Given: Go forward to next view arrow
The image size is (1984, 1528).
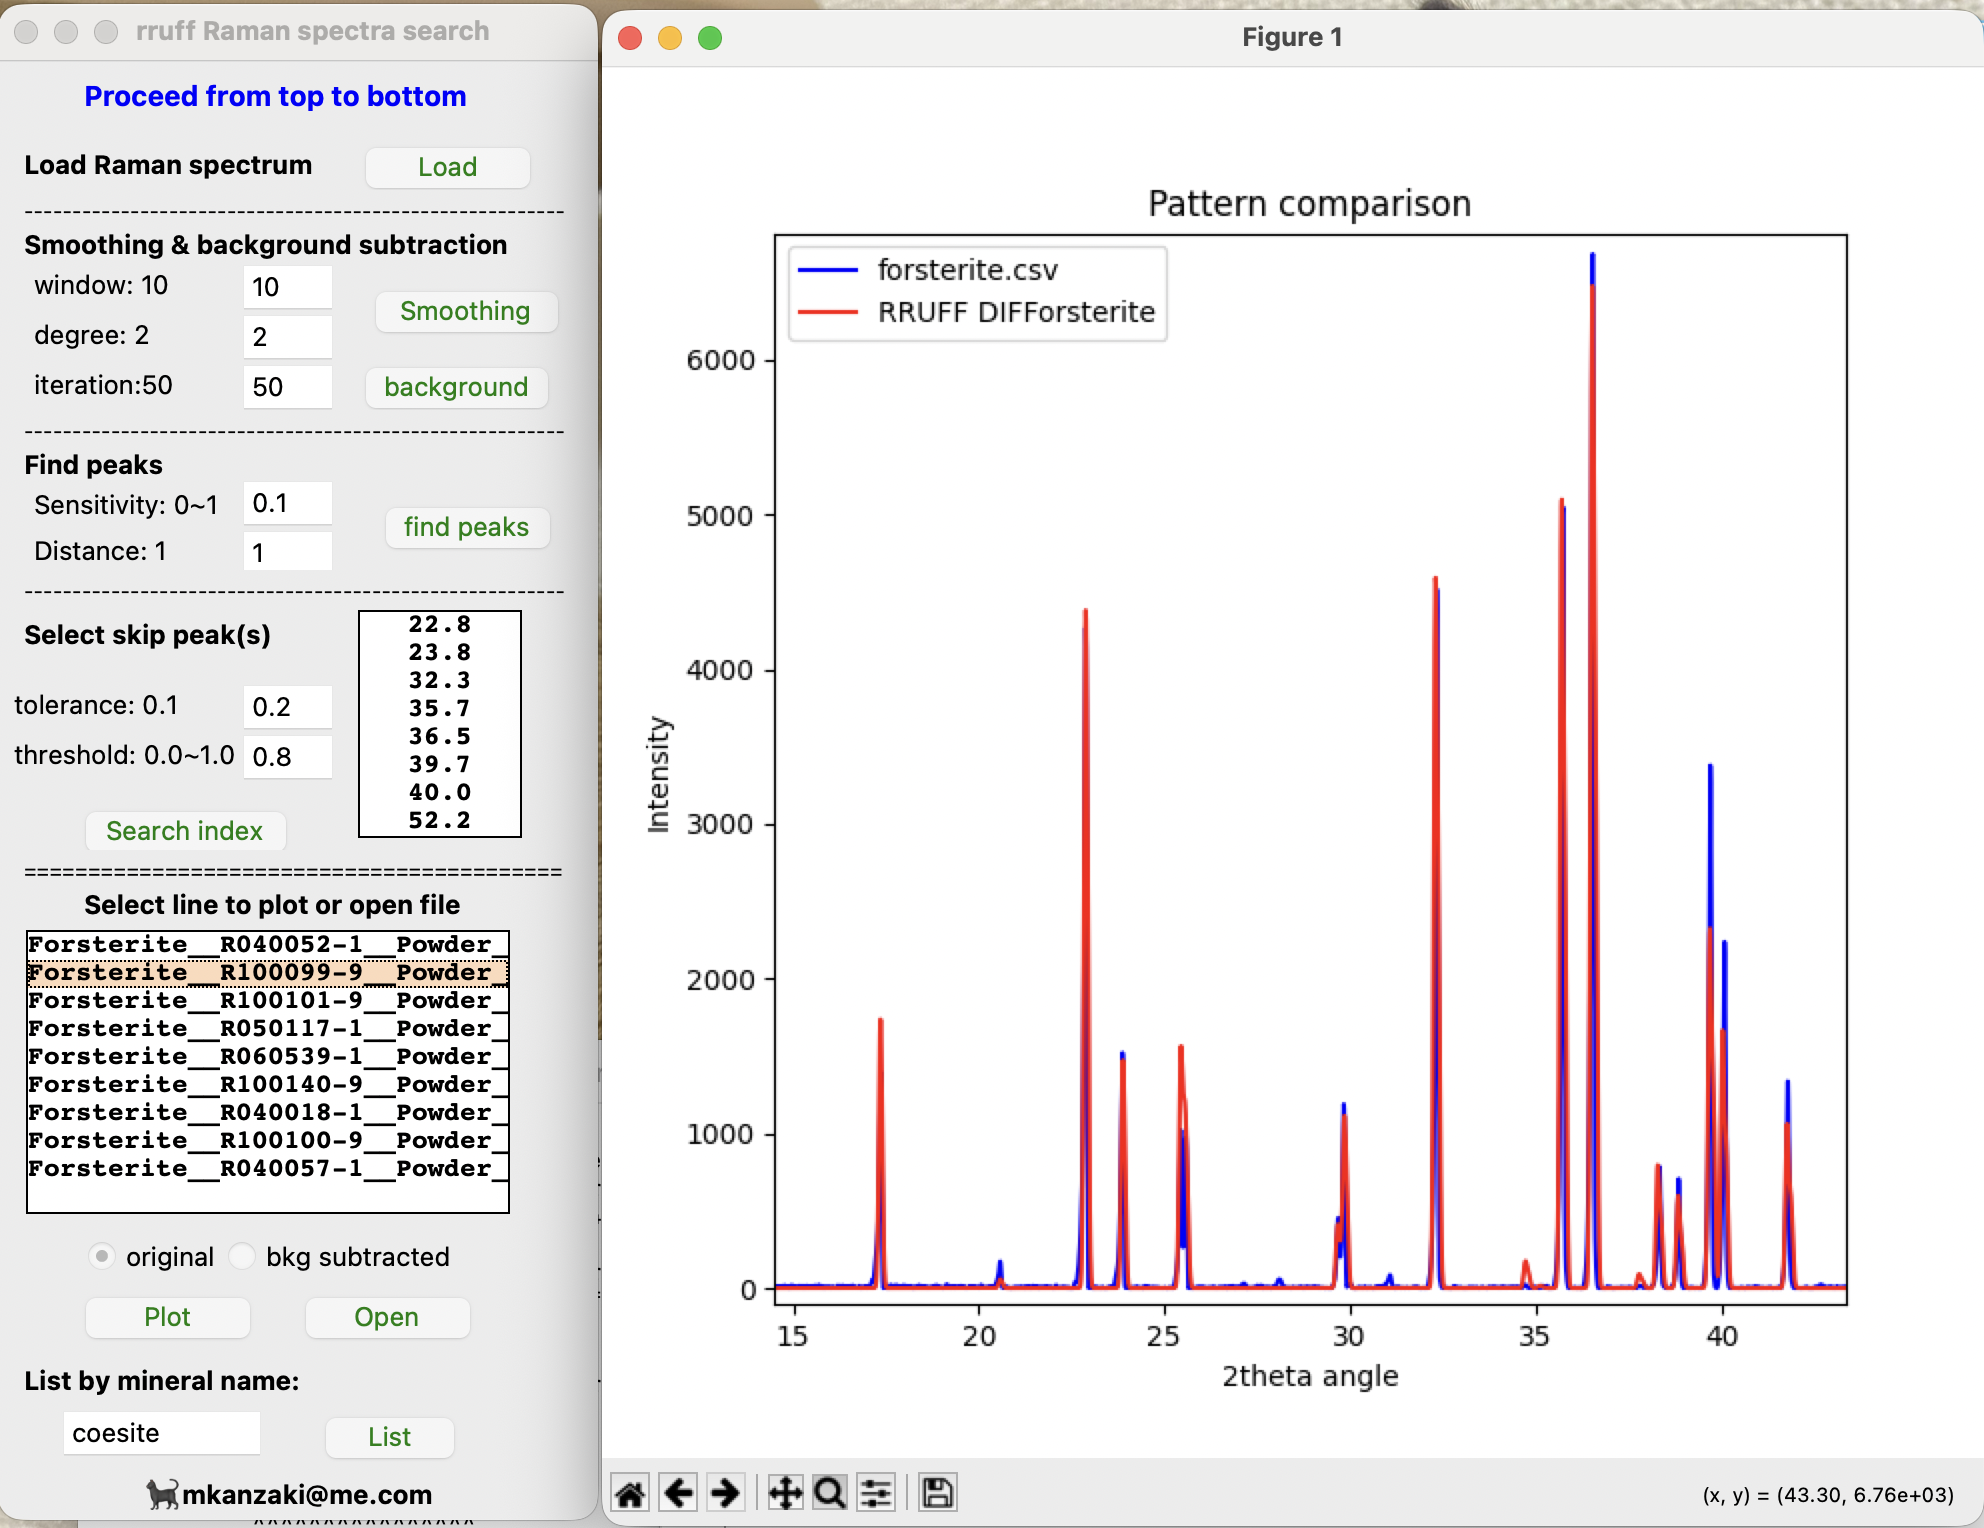Looking at the screenshot, I should pos(726,1494).
